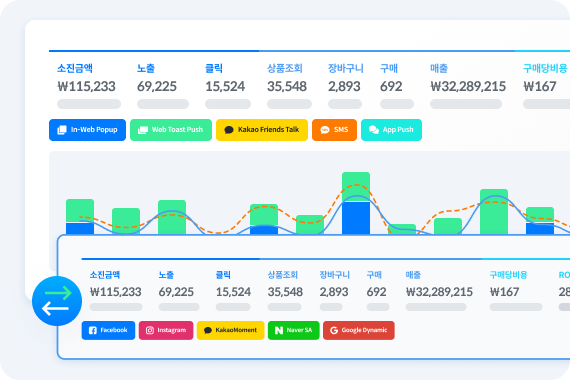Click the lower panel 노출 label
This screenshot has width=570, height=380.
tap(166, 275)
